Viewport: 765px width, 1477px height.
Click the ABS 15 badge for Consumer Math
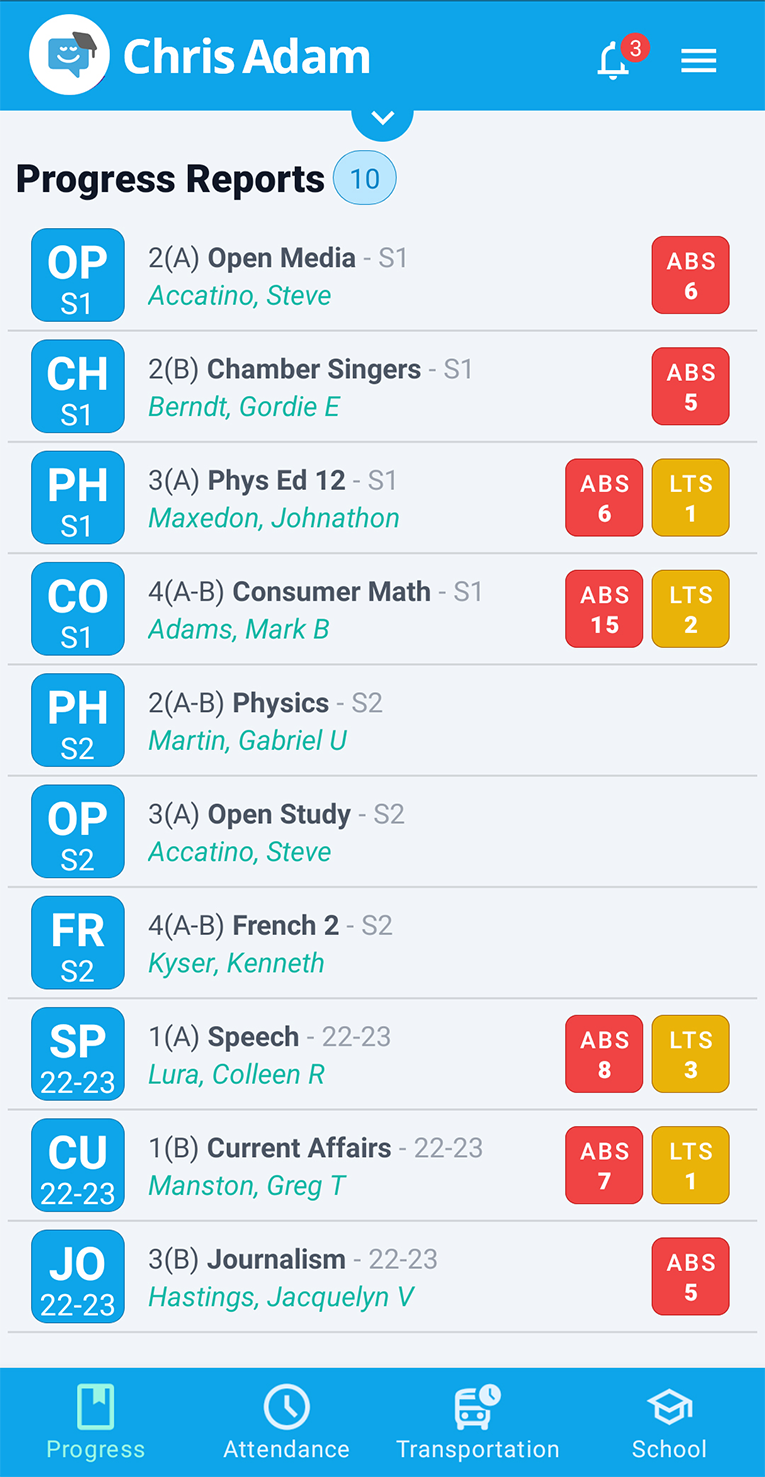[x=604, y=609]
